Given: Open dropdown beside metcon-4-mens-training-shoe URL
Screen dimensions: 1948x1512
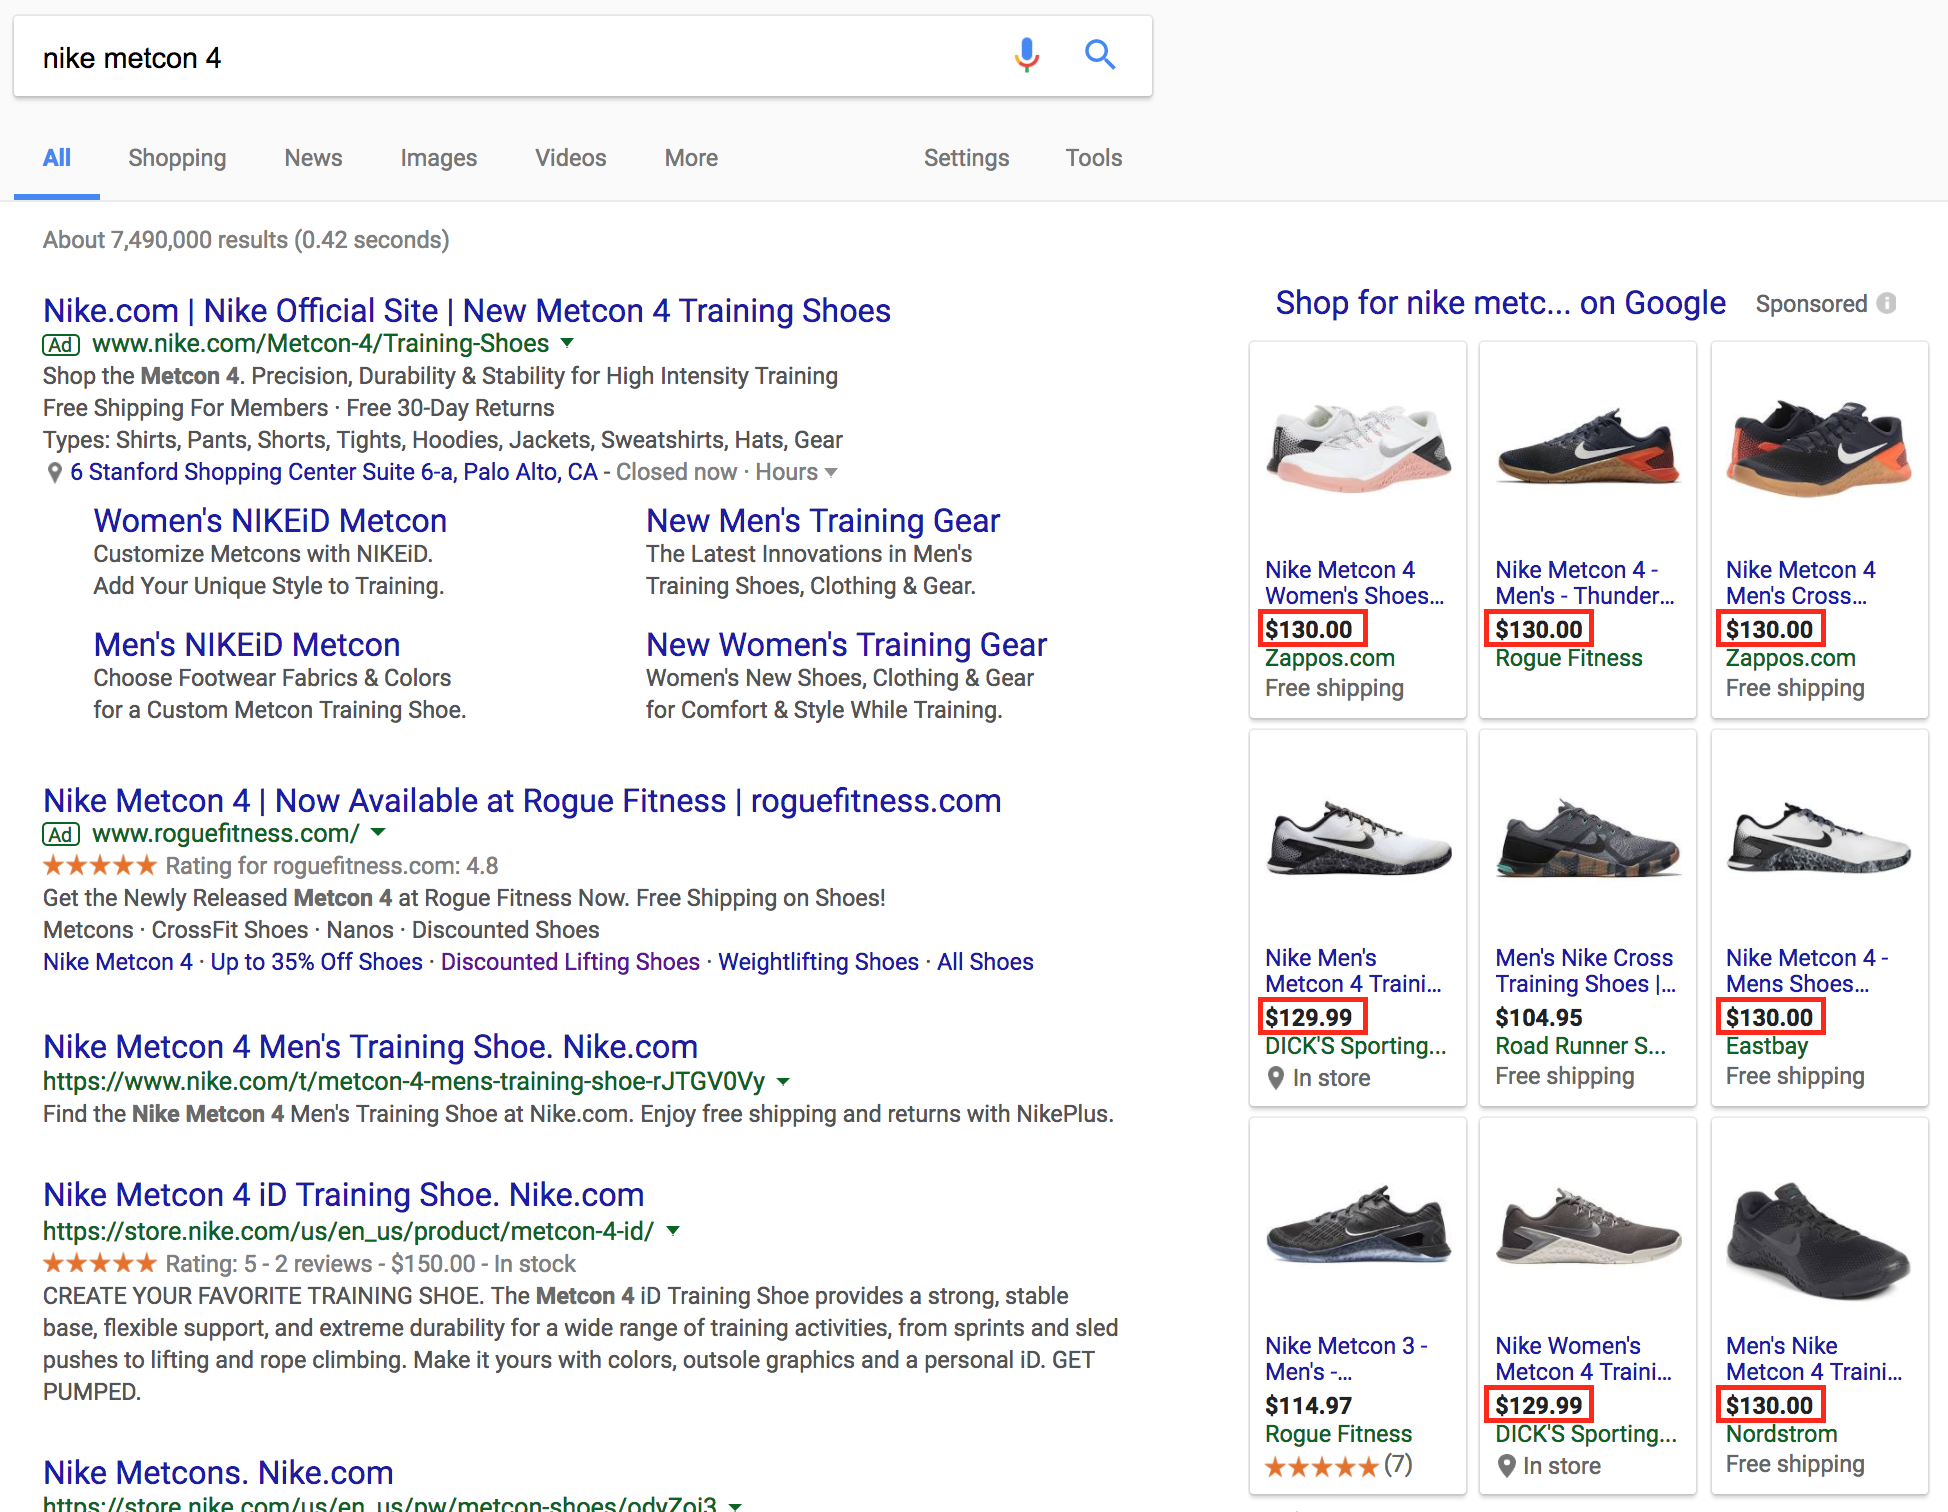Looking at the screenshot, I should [x=783, y=1081].
